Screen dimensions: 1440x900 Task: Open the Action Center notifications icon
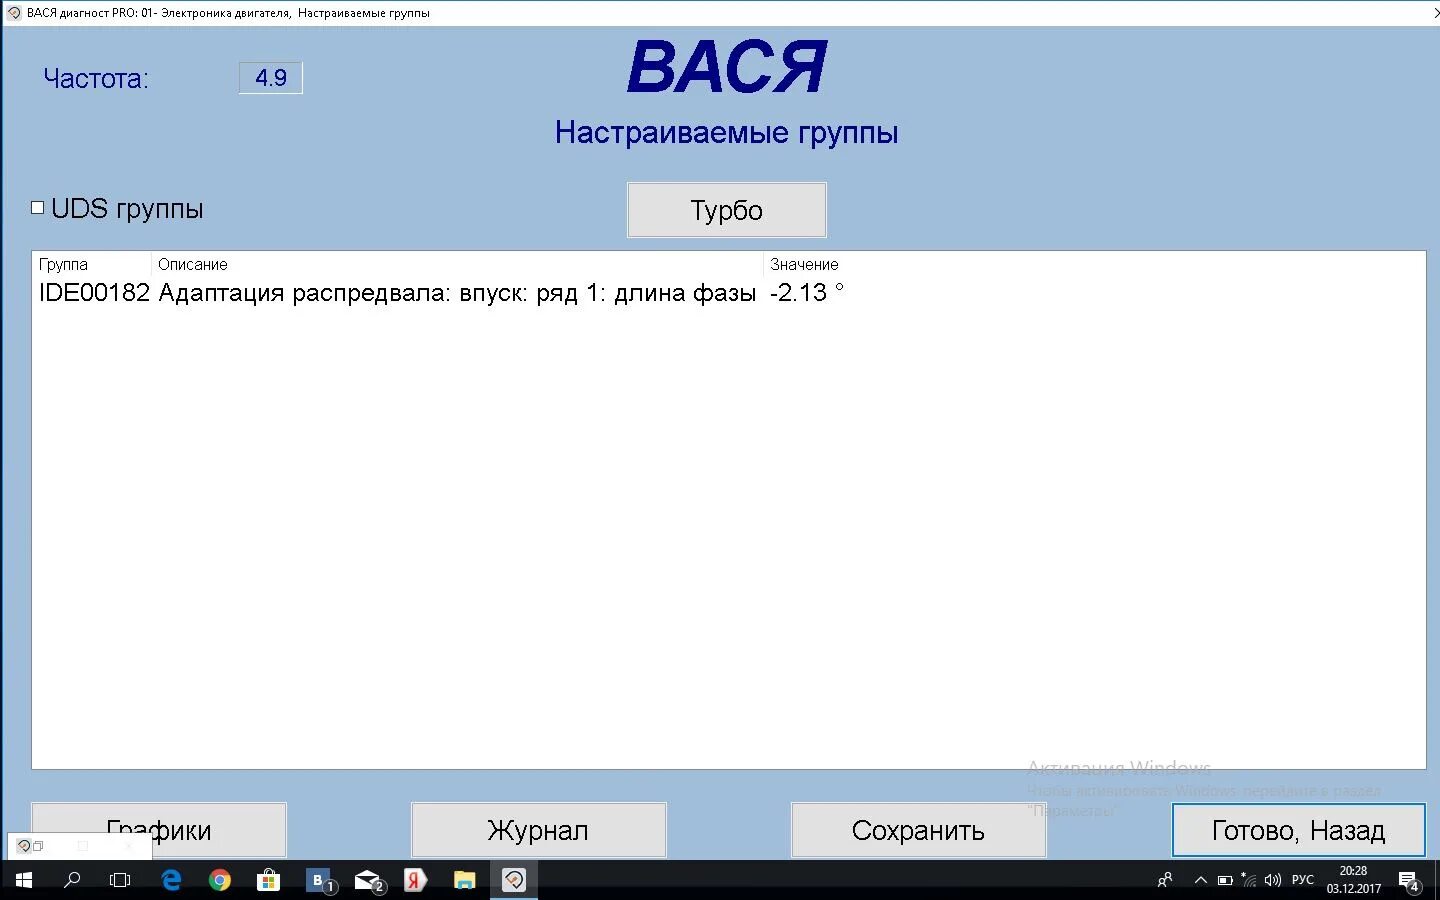coord(1409,881)
